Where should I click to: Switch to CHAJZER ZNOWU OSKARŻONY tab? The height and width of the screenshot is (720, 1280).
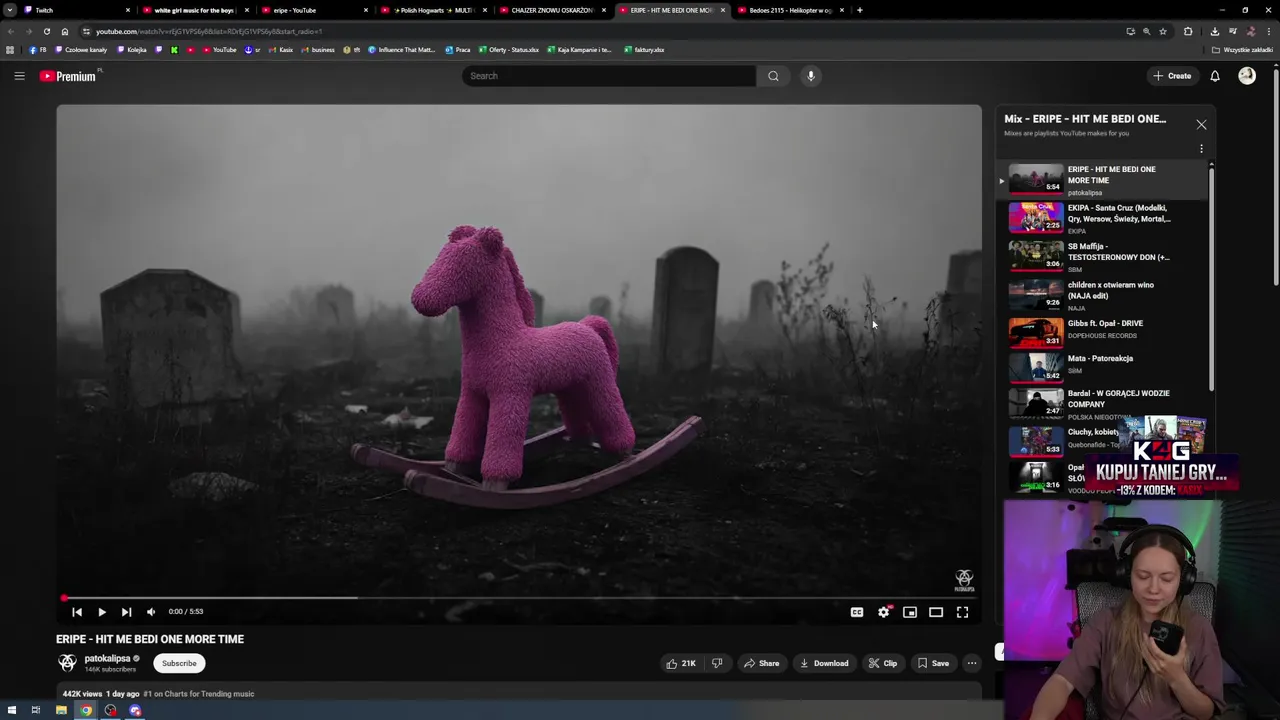552,10
